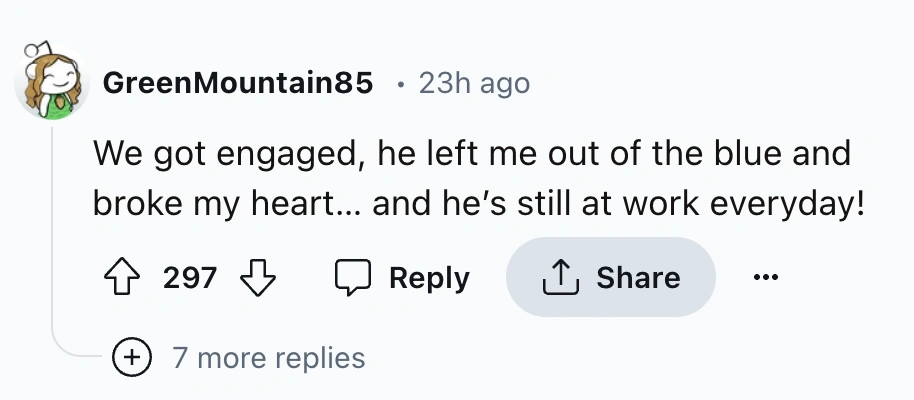Viewport: 914px width, 400px height.
Task: Click the curved thread connector line
Action: click(75, 350)
